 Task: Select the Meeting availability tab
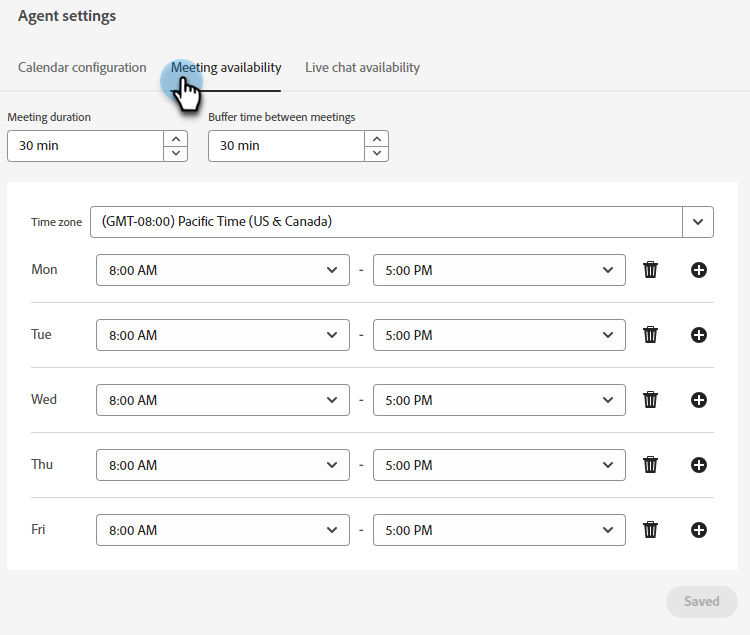click(226, 68)
